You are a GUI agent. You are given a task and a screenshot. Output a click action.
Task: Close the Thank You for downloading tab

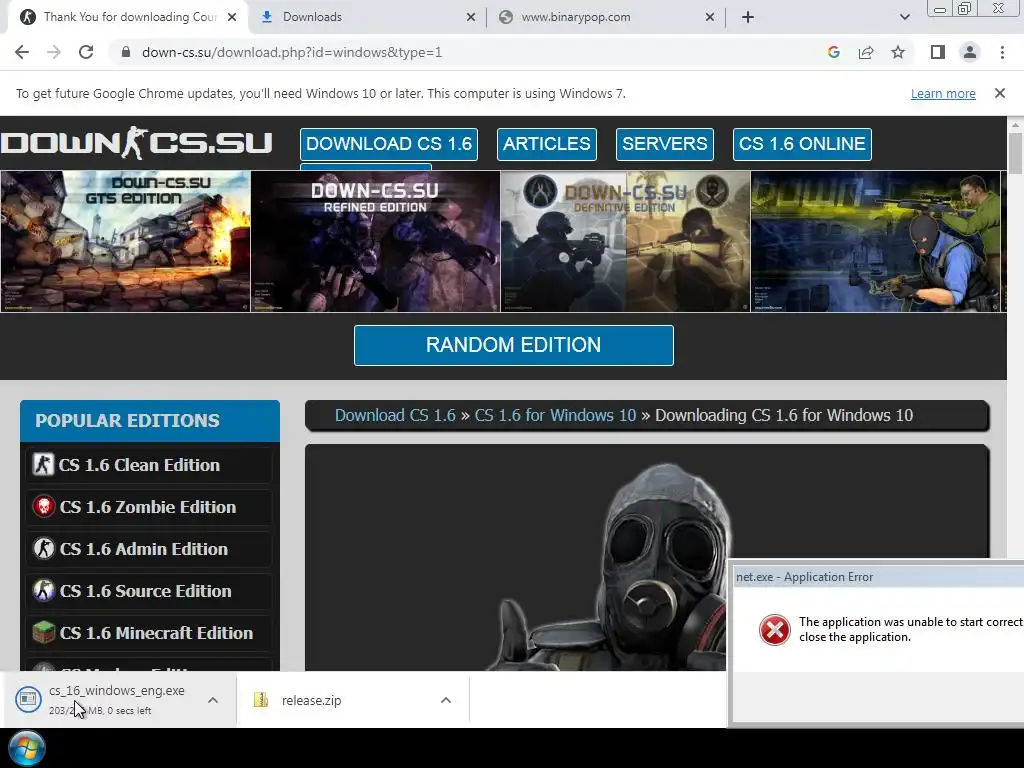[232, 17]
